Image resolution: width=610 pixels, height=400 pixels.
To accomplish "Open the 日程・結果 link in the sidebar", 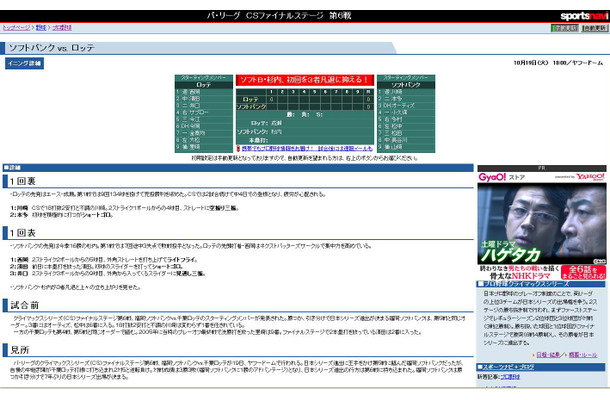I will pos(548,355).
